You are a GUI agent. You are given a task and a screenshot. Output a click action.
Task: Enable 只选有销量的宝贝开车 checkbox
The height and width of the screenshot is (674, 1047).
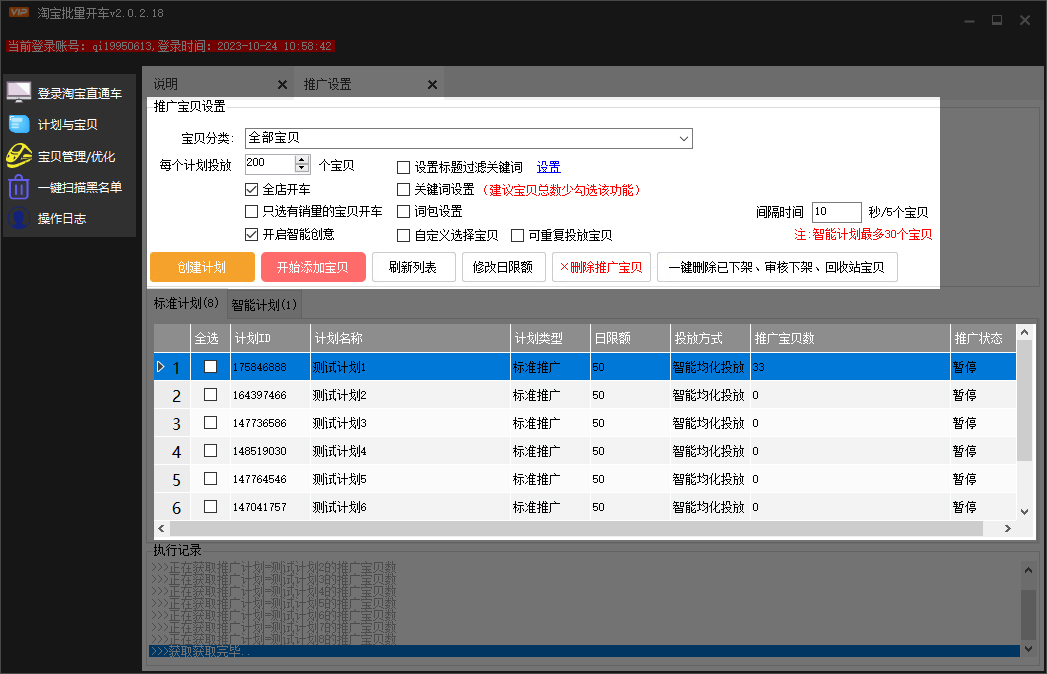pos(251,211)
